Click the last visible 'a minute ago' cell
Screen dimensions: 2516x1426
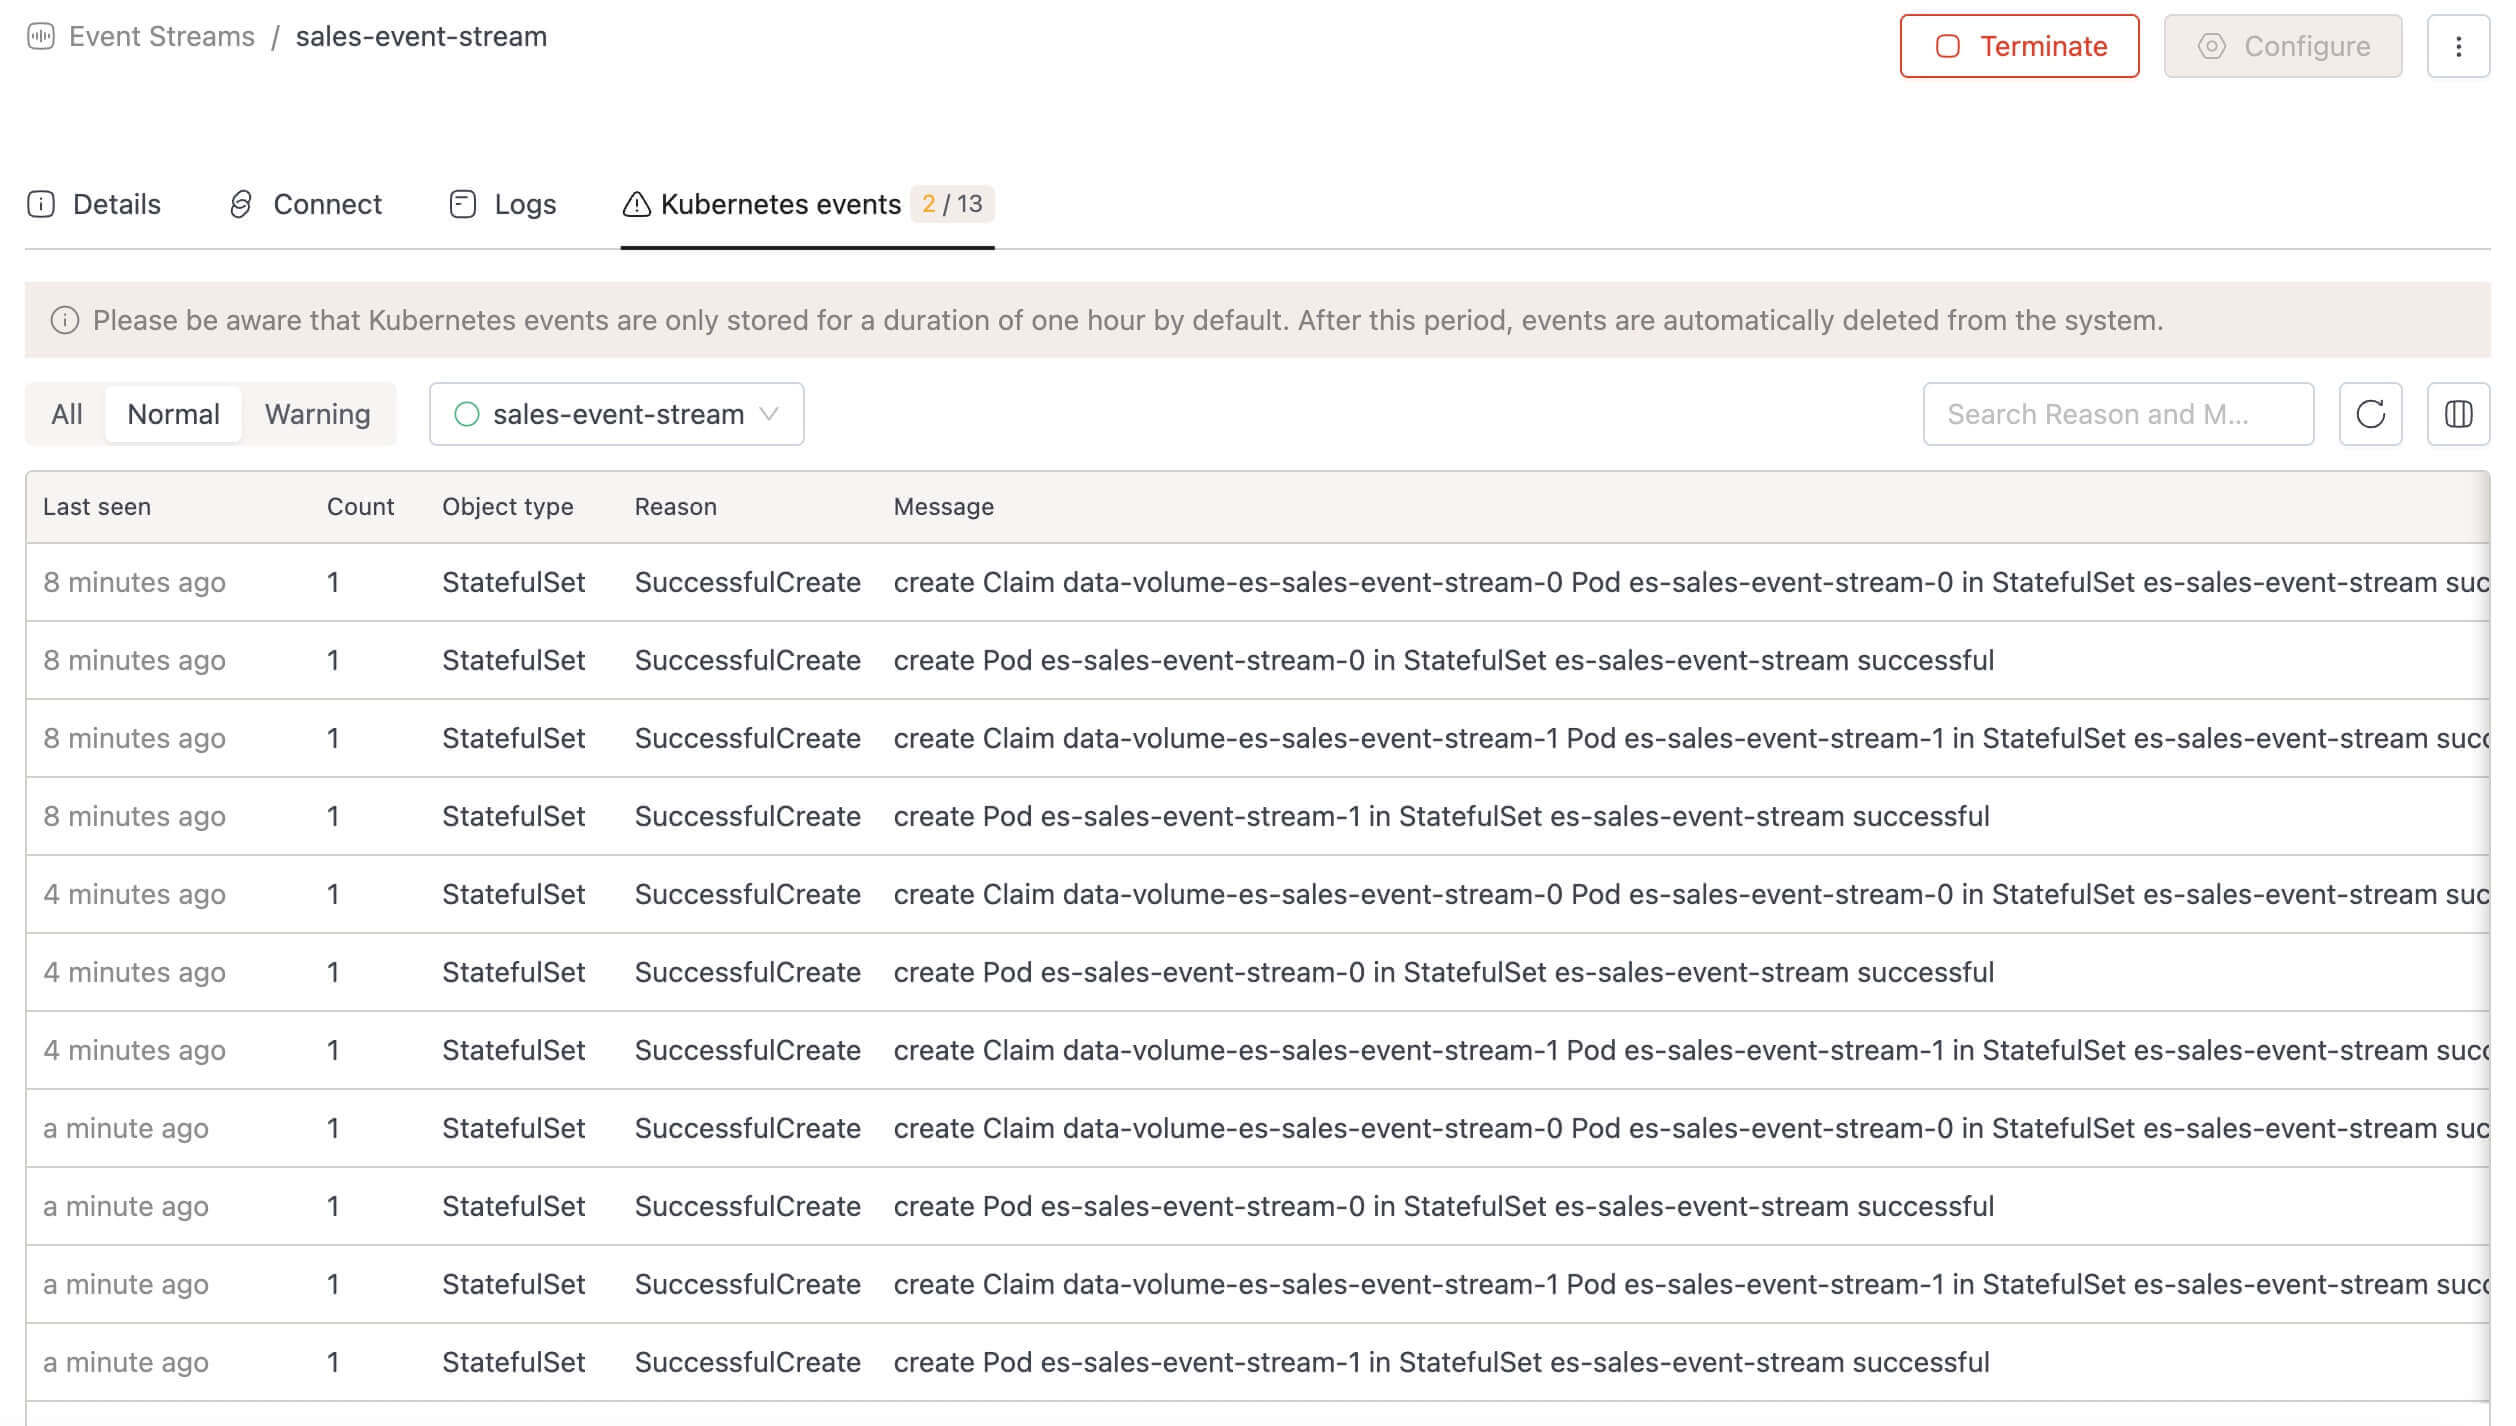tap(126, 1362)
